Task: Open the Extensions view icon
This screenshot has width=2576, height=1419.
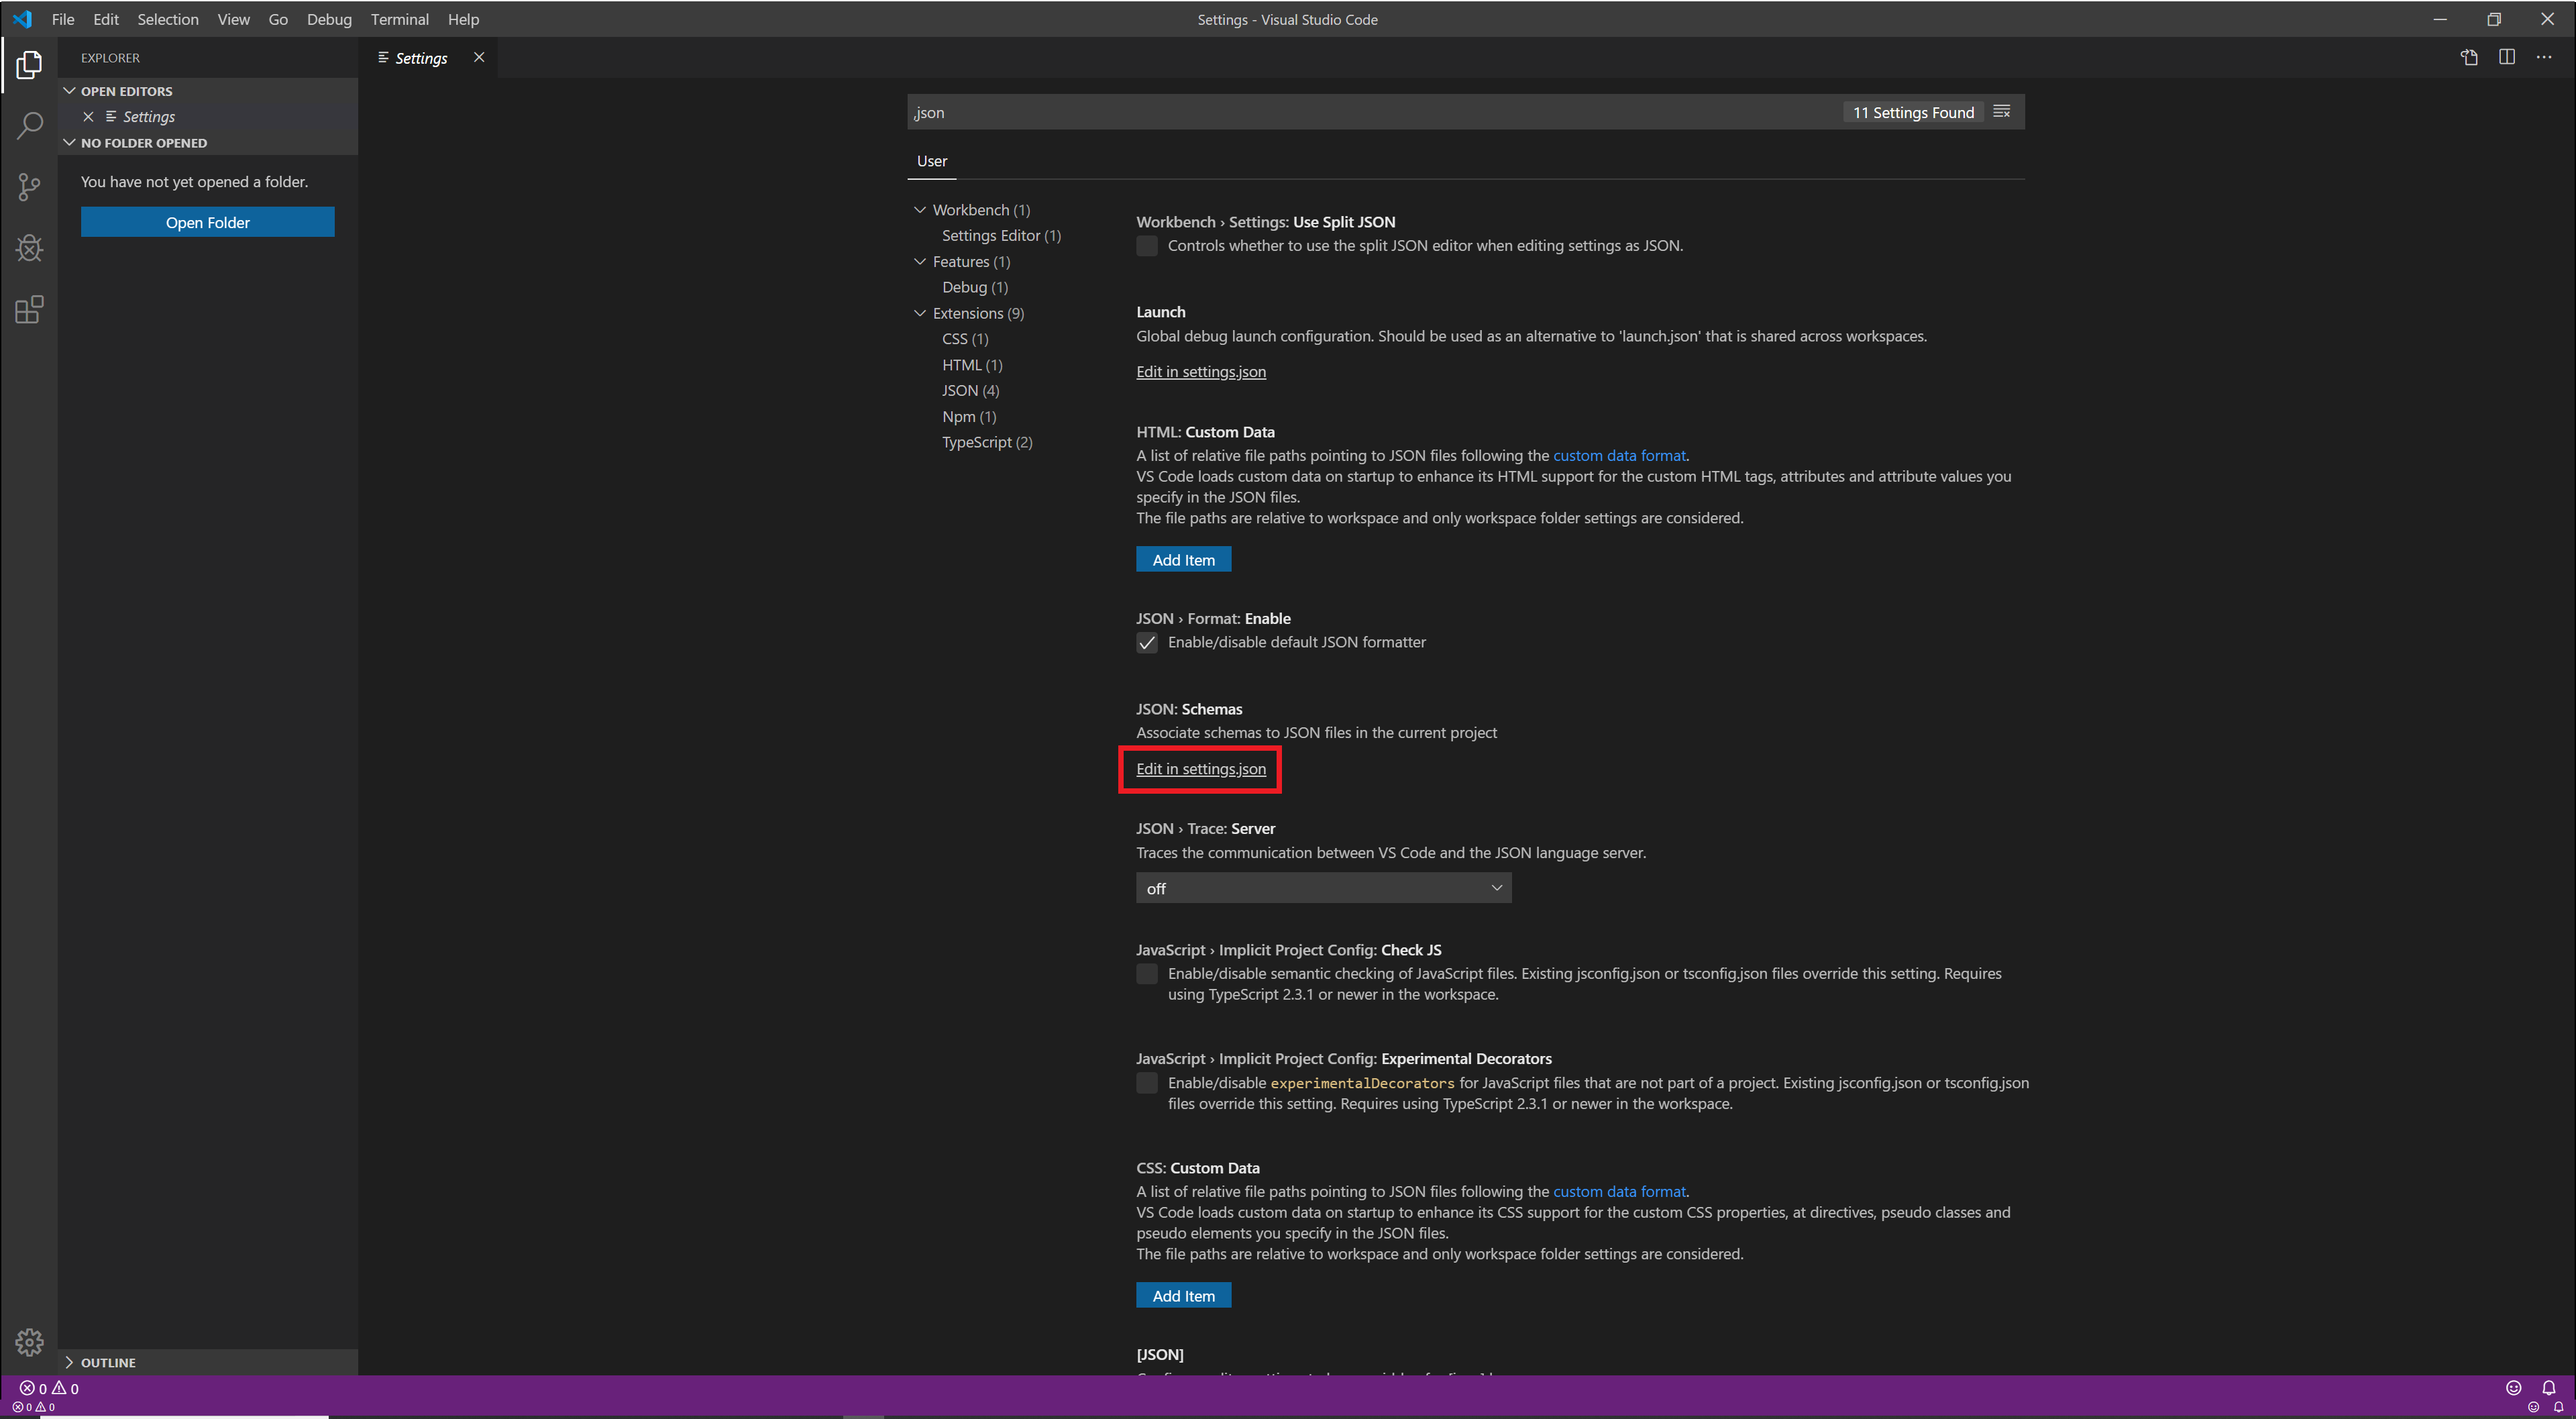Action: (29, 309)
